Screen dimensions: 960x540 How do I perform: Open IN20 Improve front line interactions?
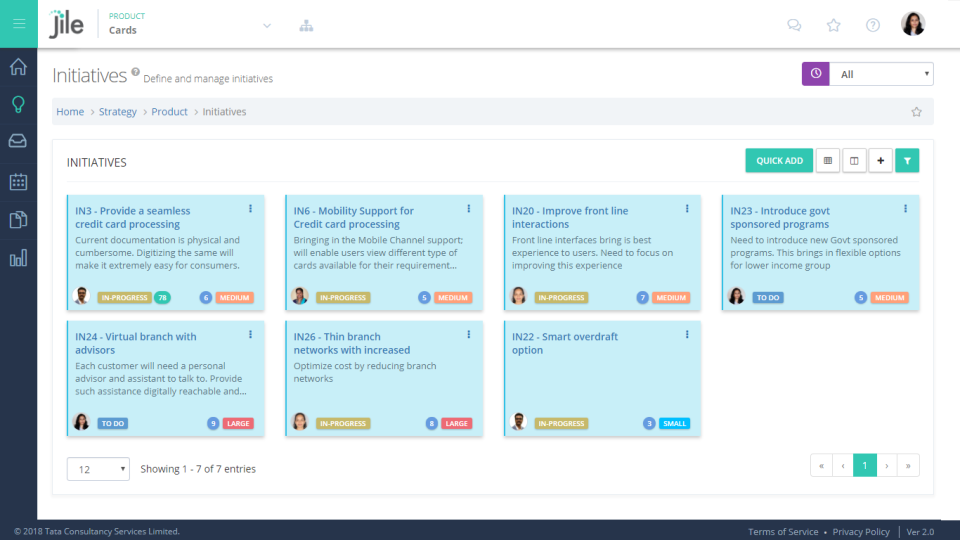[570, 217]
